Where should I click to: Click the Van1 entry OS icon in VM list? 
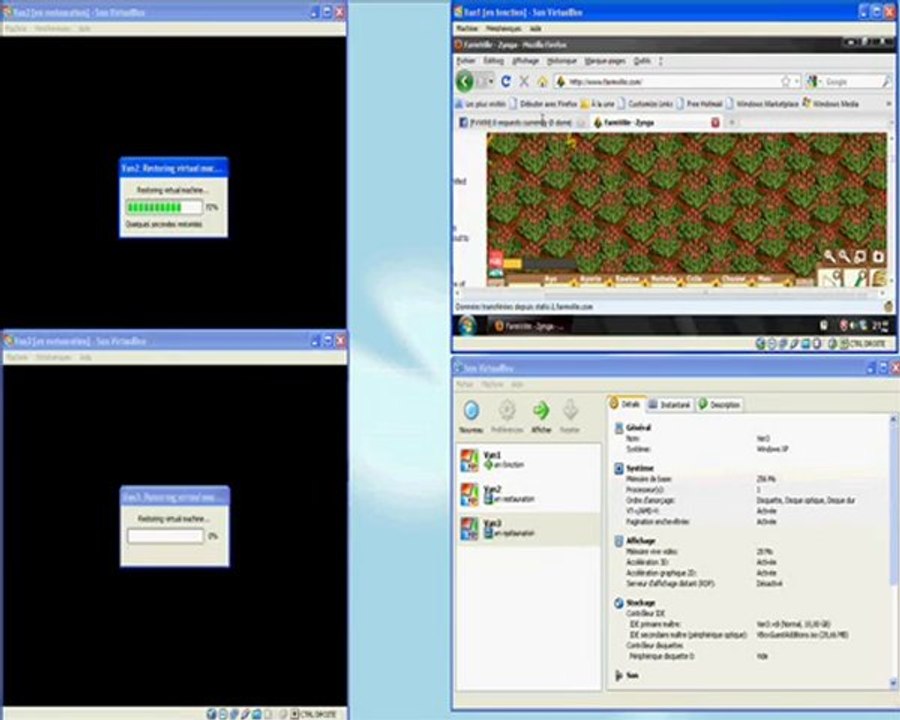pyautogui.click(x=470, y=460)
